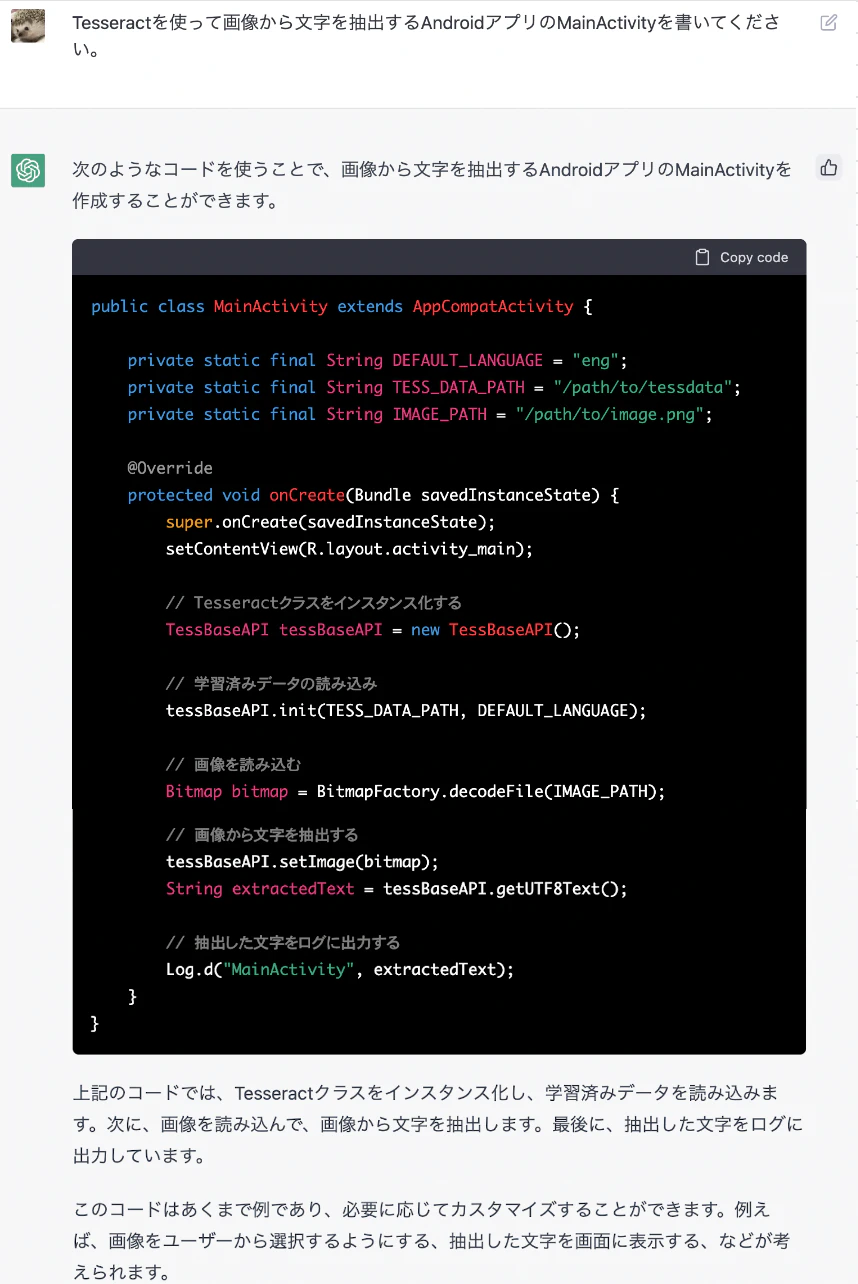Click the "TessBaseAPI tessBaseAPI = new TessBaseAPI();" line
Image resolution: width=858 pixels, height=1284 pixels.
pyautogui.click(x=373, y=630)
